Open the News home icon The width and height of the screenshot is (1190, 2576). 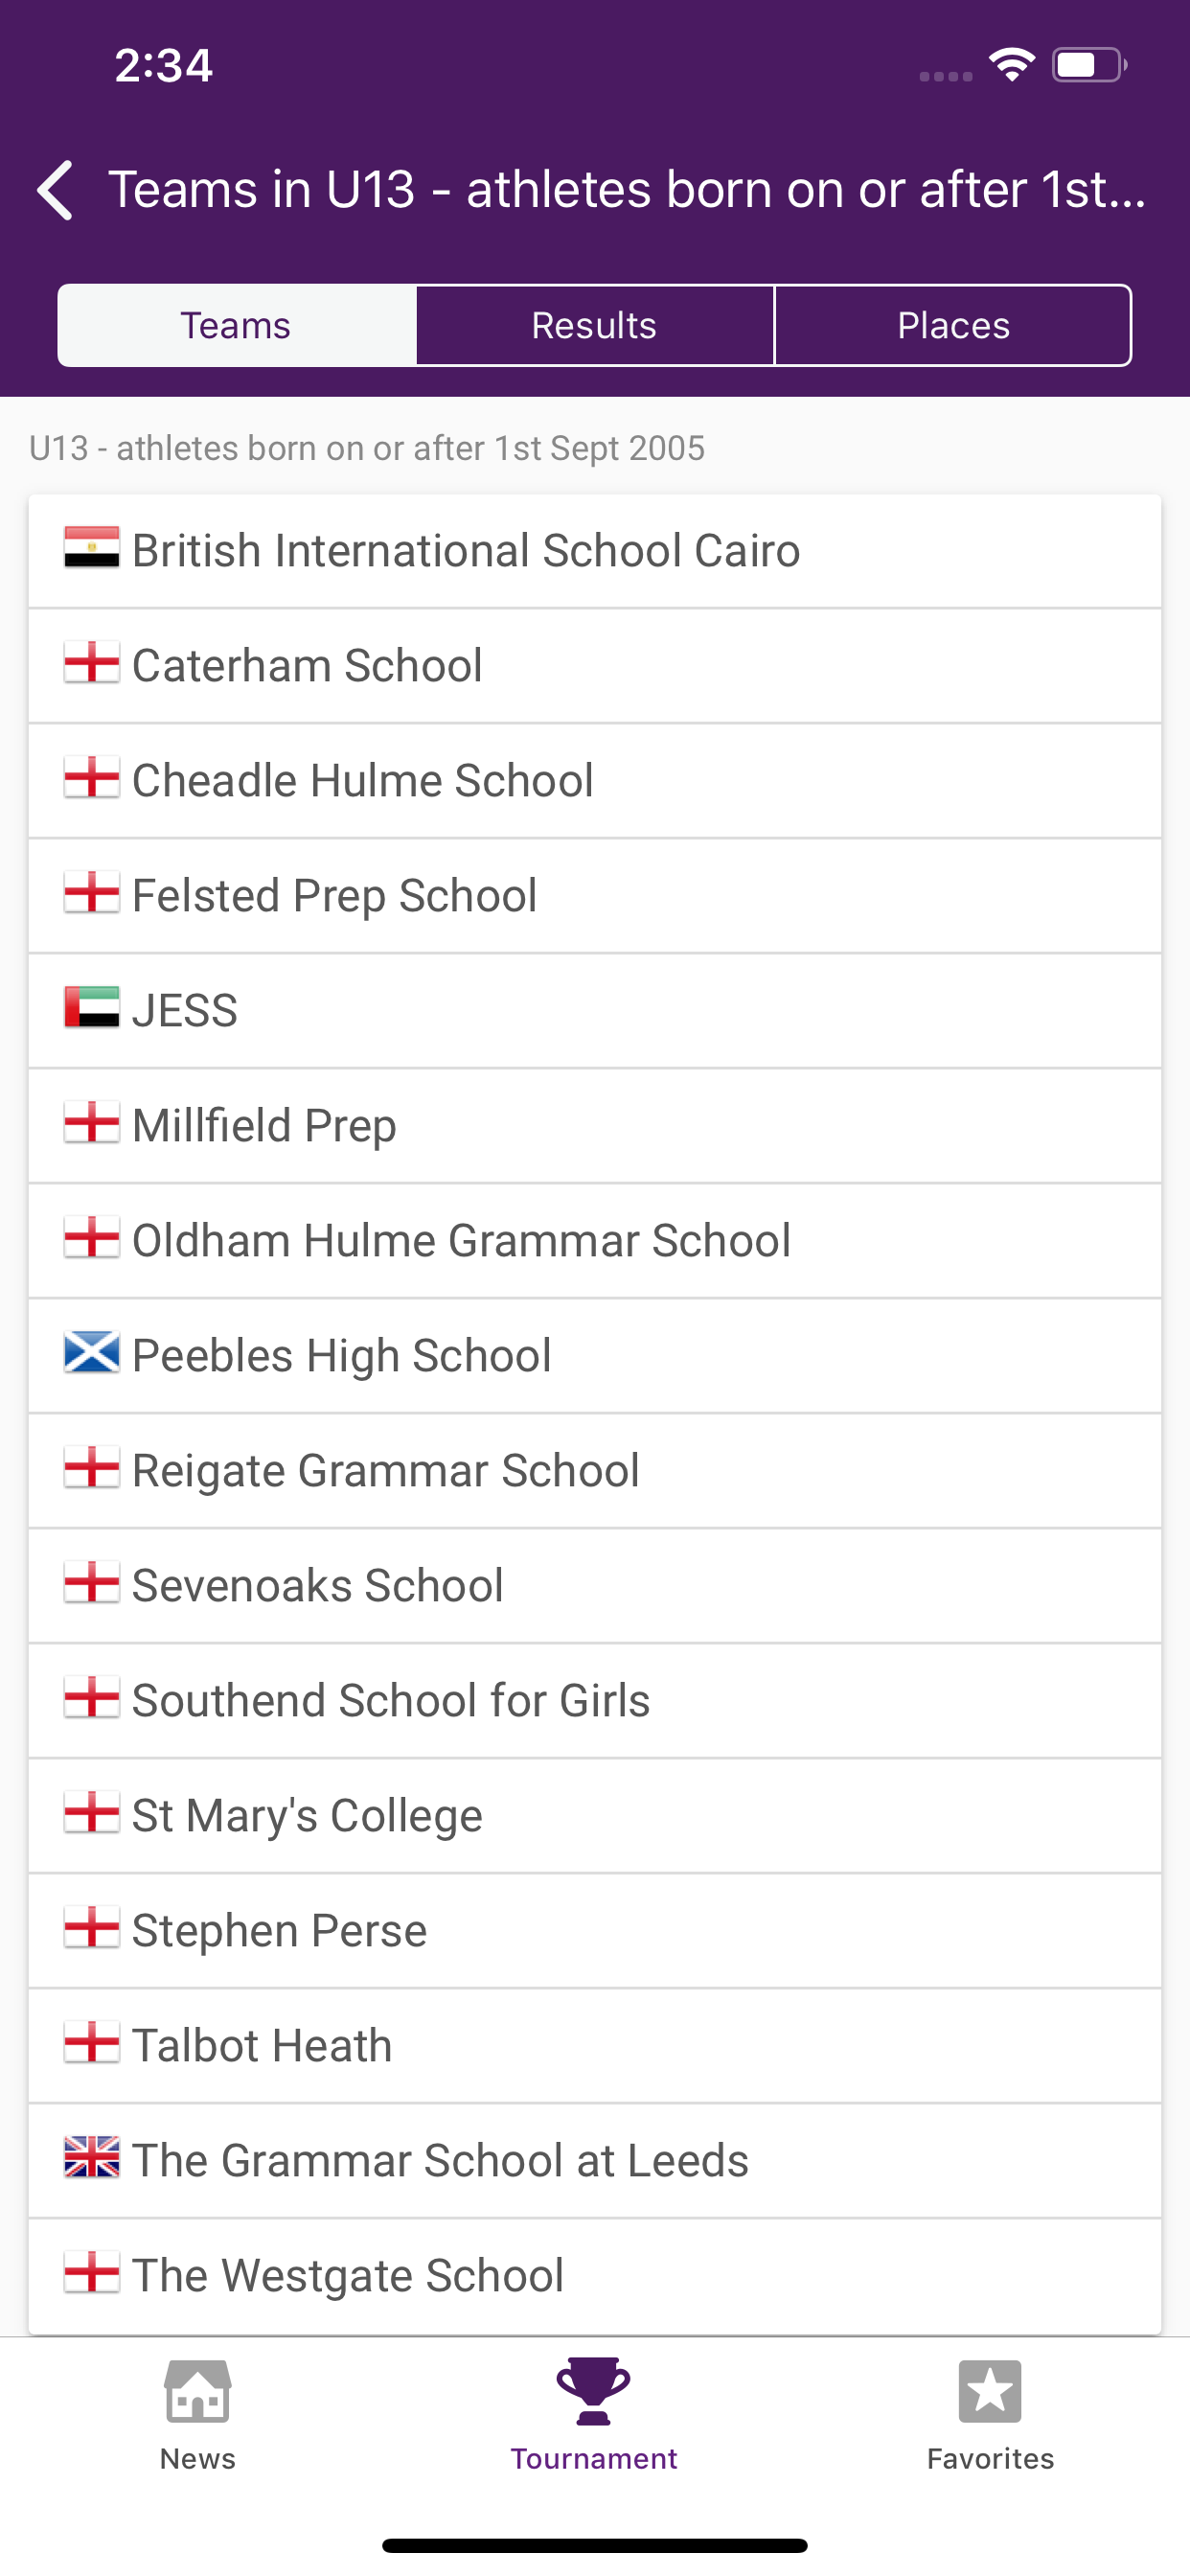coord(197,2393)
